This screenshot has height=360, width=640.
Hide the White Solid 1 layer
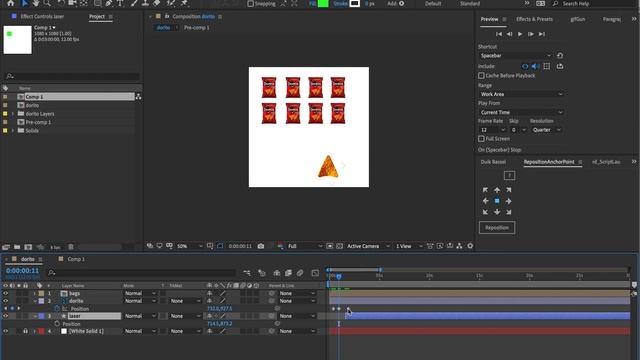click(6, 331)
